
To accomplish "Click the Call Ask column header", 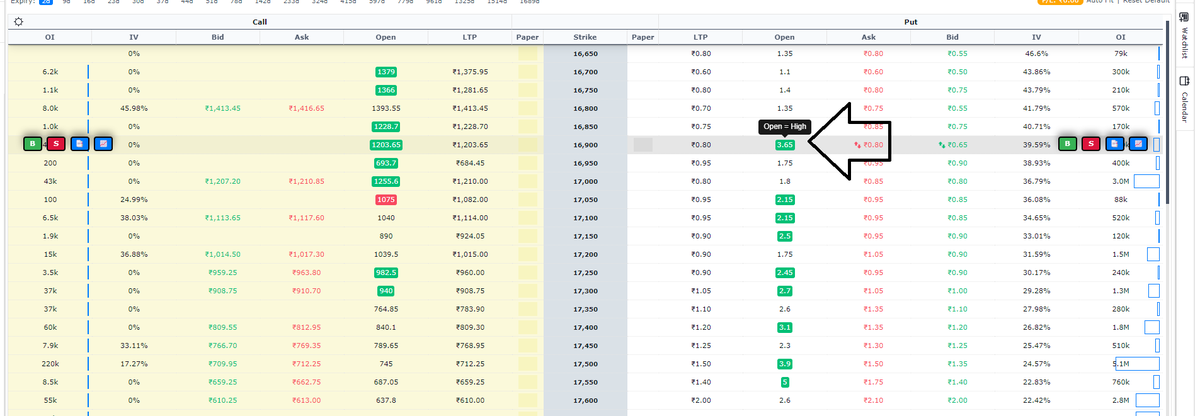I will pos(301,37).
